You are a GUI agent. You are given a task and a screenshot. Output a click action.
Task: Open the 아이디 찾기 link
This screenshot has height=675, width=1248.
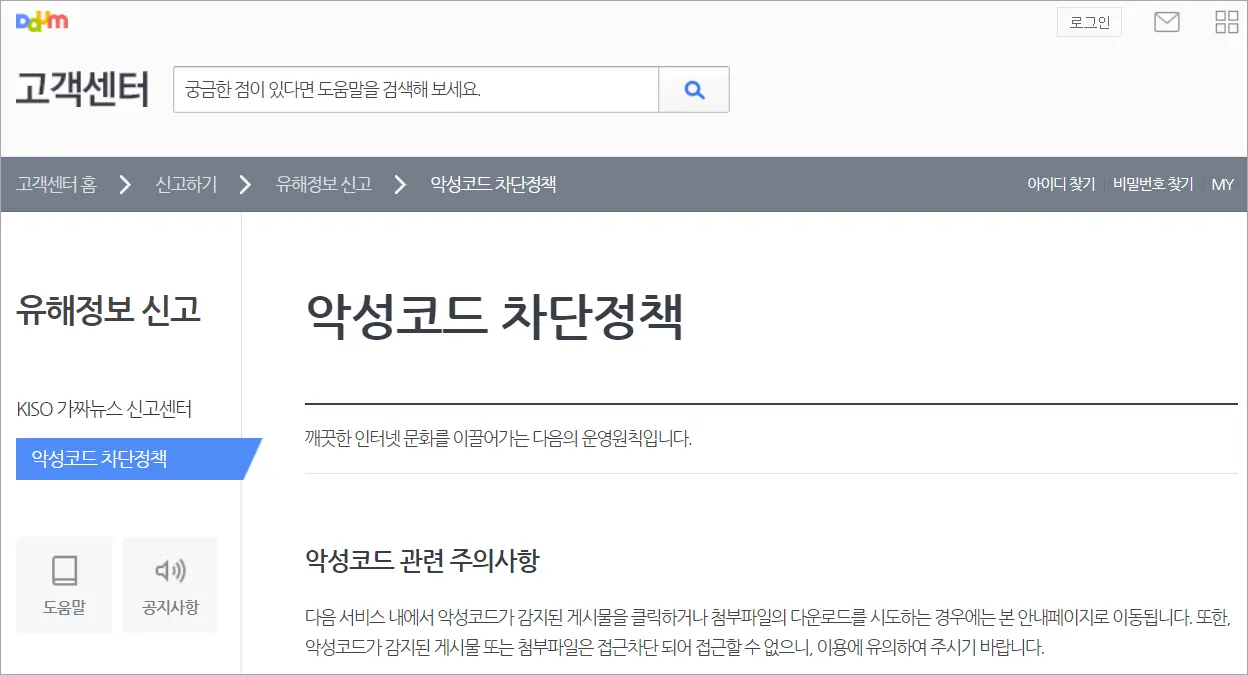coord(1062,184)
